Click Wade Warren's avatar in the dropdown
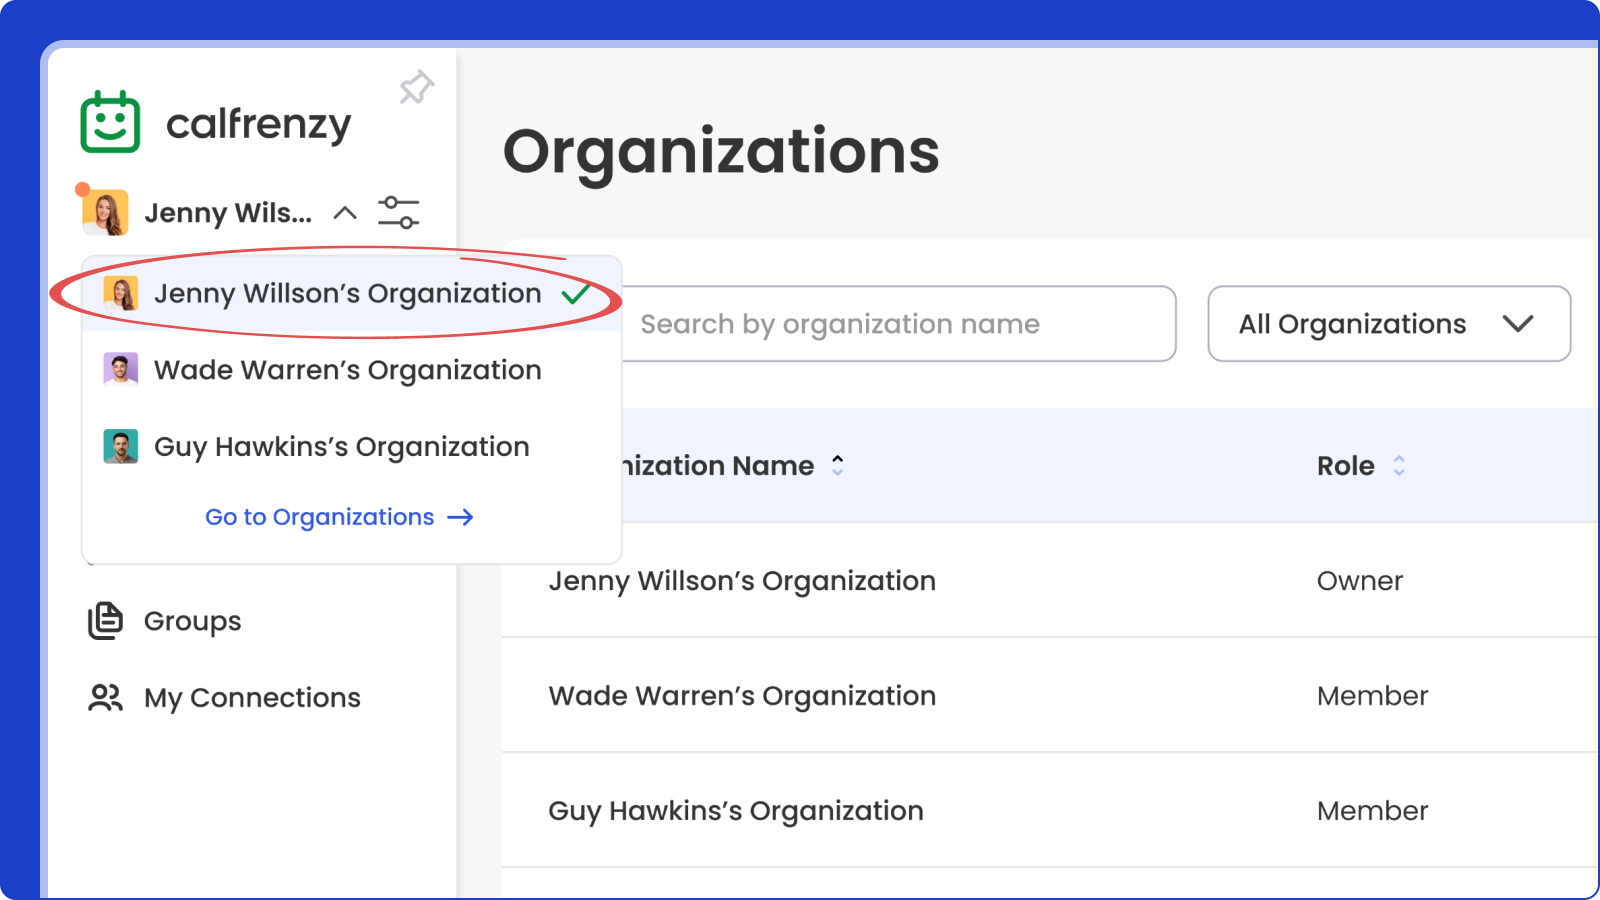The width and height of the screenshot is (1600, 900). coord(121,370)
